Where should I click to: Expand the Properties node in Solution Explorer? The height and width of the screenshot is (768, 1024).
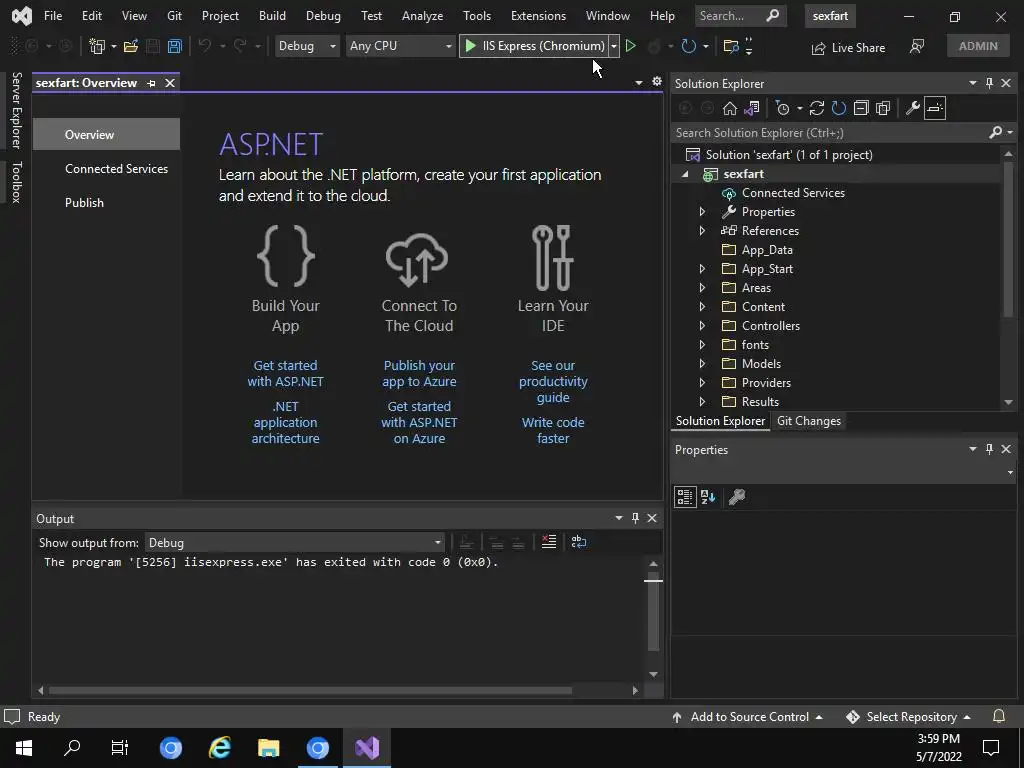tap(702, 212)
